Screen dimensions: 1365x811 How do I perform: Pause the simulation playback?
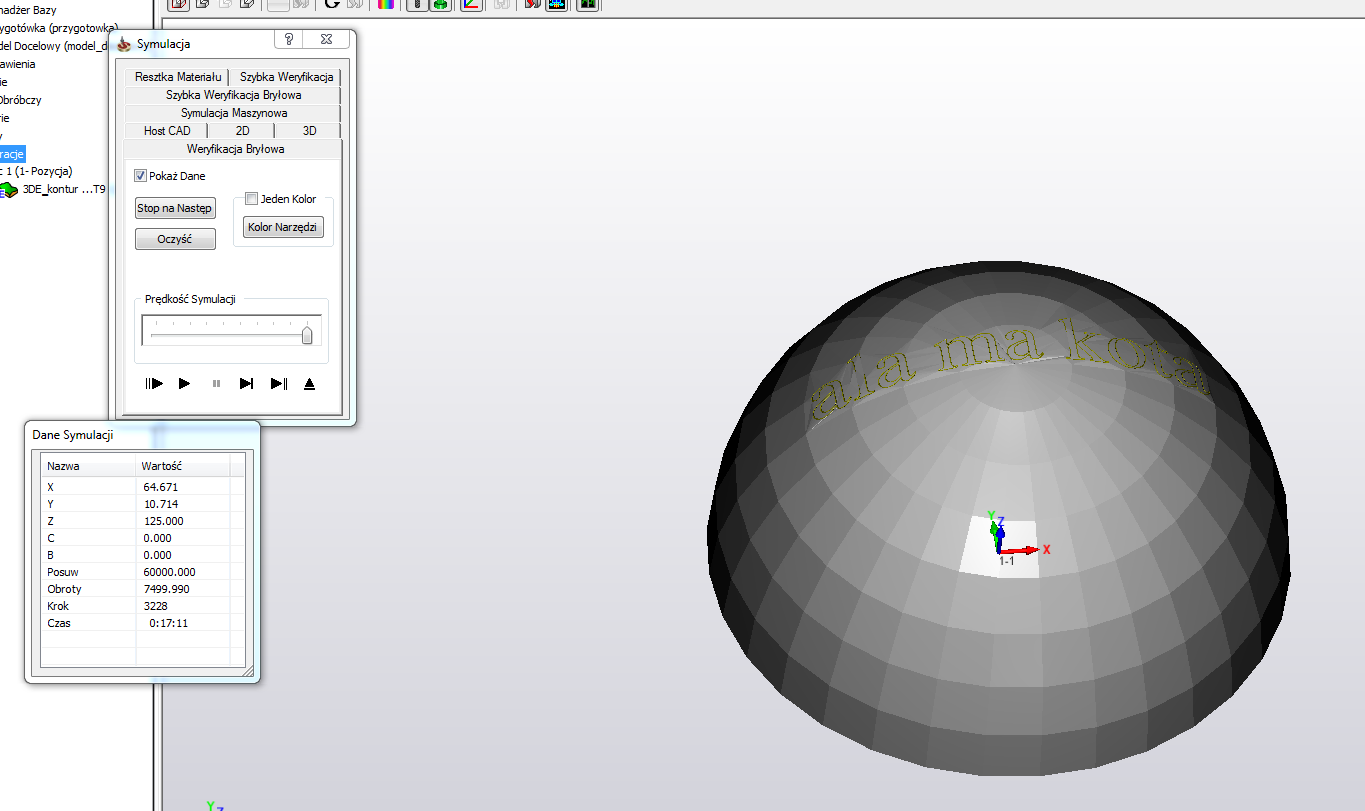point(216,384)
